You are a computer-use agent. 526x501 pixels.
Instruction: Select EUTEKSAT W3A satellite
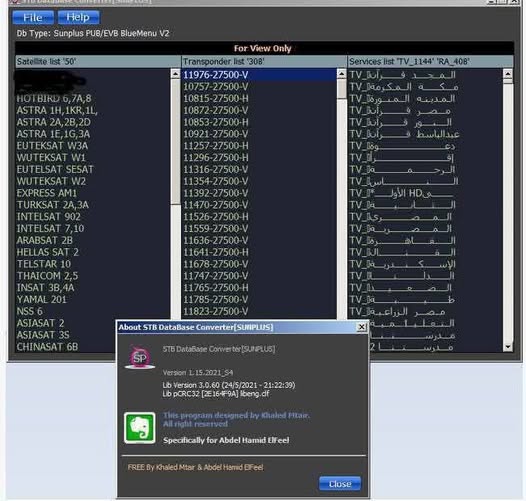point(93,146)
